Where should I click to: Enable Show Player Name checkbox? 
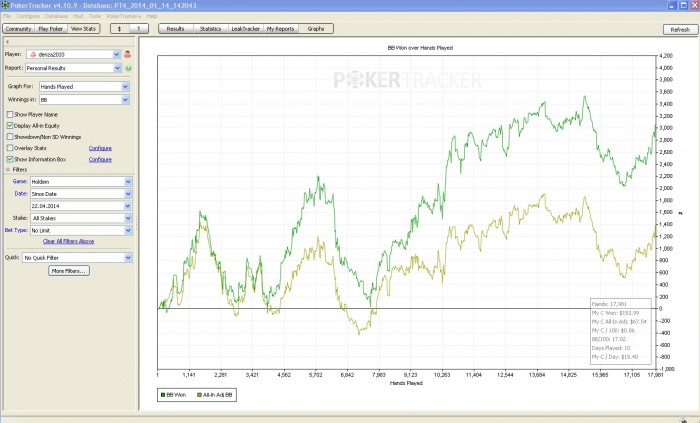click(10, 115)
